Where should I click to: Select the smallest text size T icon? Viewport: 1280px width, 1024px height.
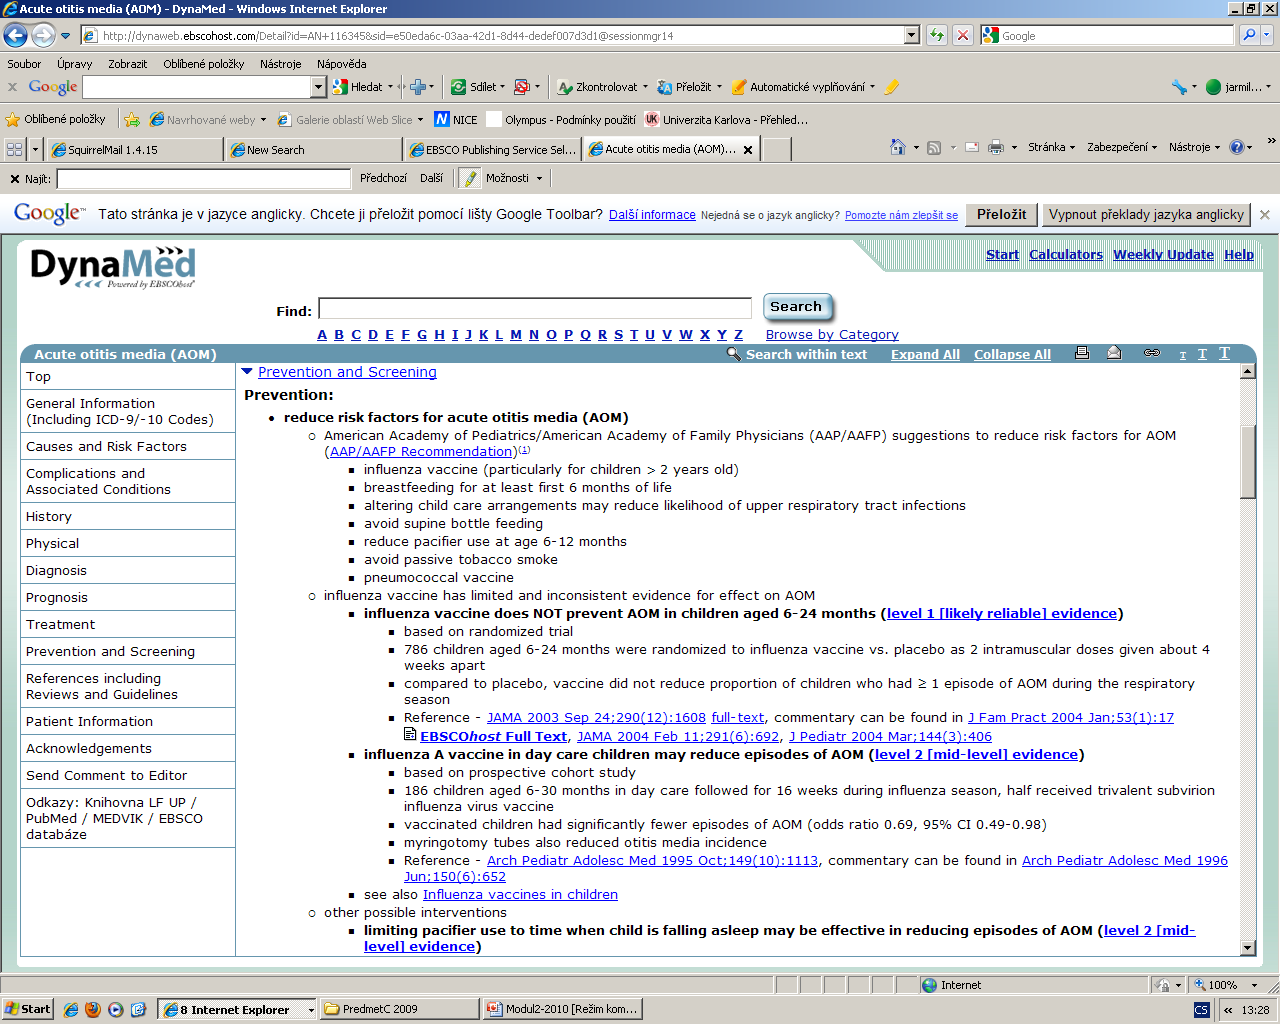coord(1183,355)
